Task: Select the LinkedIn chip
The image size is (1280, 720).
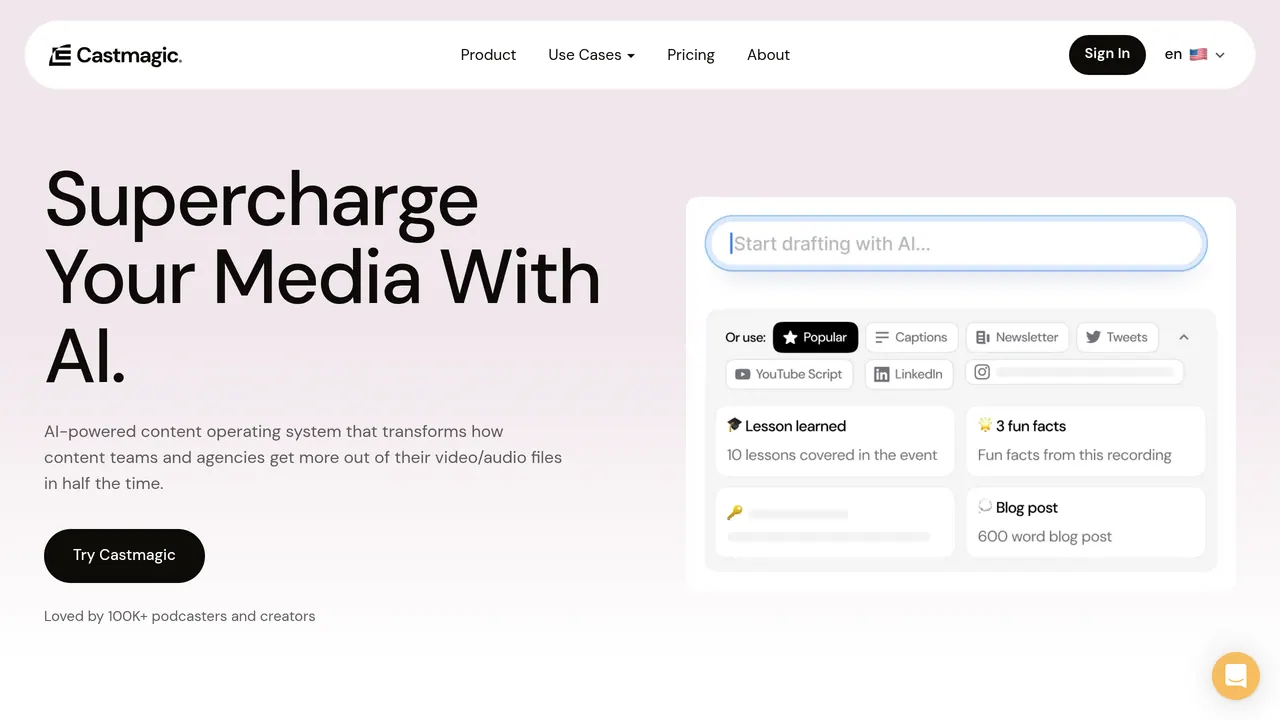Action: coord(909,374)
